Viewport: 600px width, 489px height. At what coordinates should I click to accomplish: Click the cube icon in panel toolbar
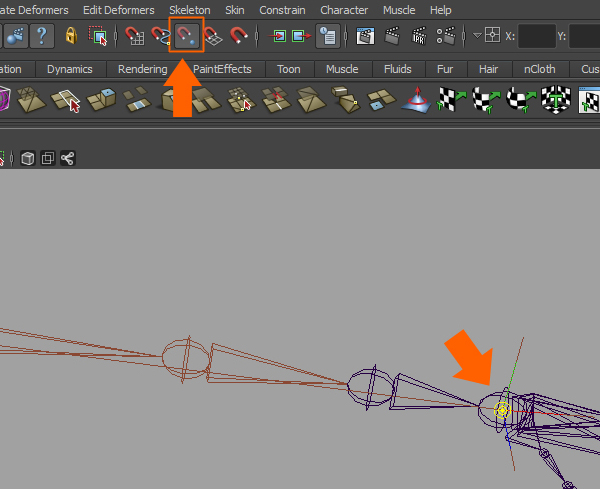tap(28, 158)
